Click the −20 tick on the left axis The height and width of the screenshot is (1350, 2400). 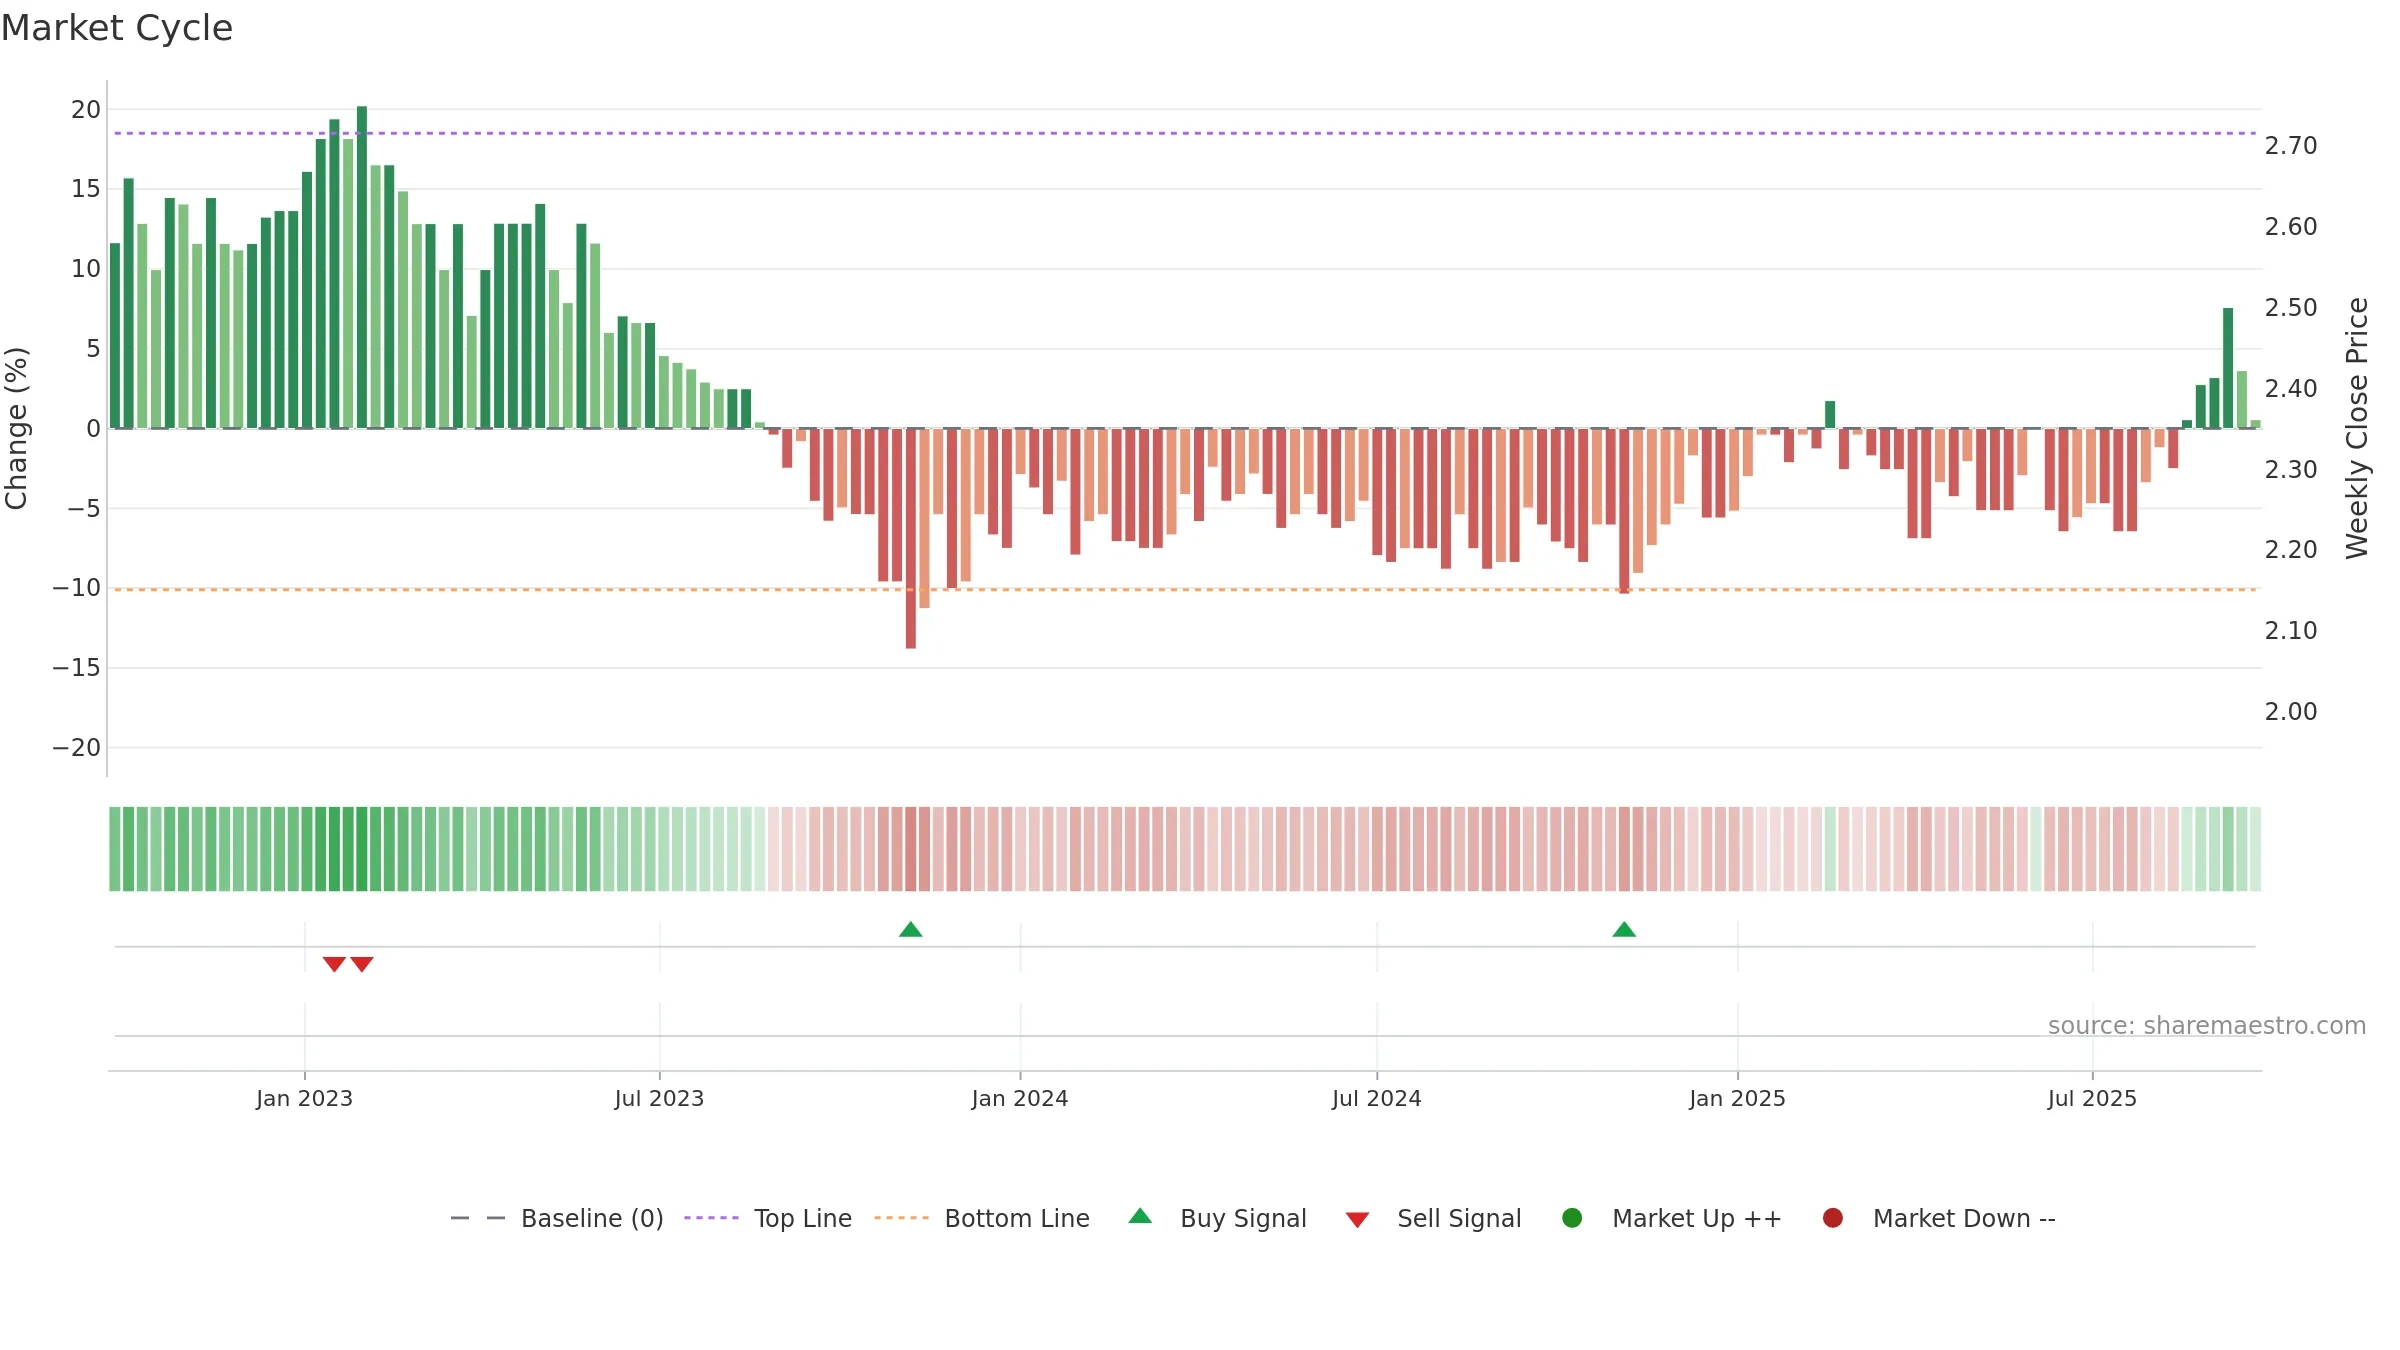click(77, 748)
